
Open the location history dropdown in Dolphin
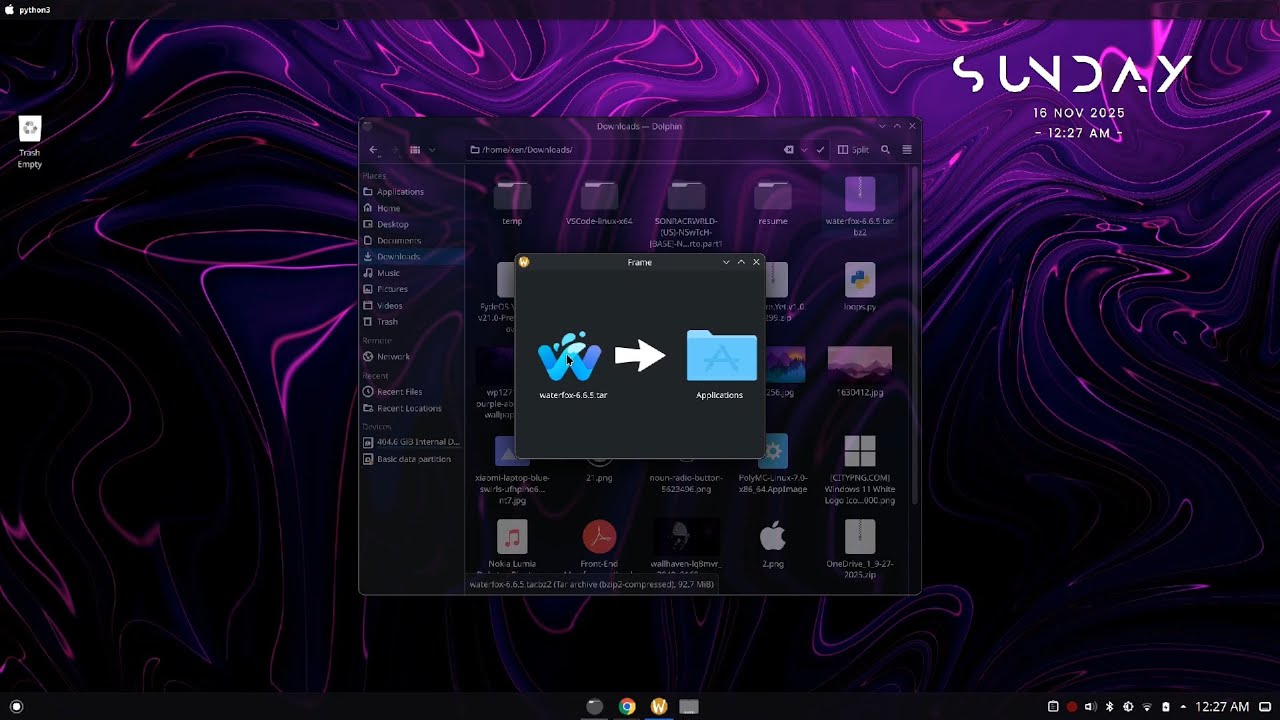[804, 150]
